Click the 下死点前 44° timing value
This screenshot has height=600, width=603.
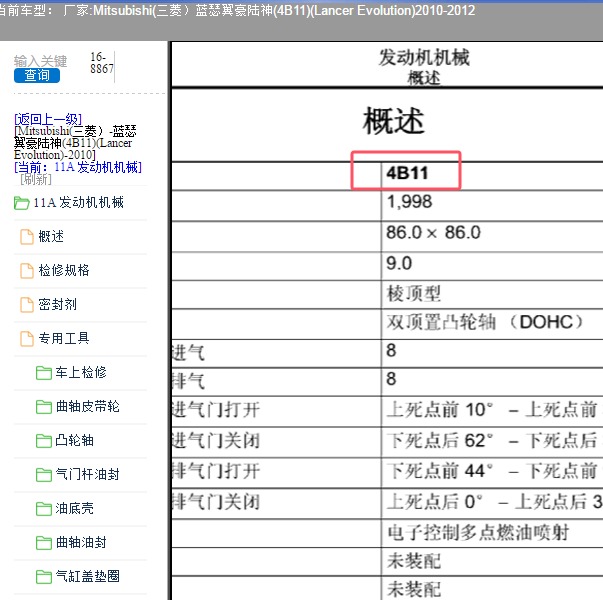coord(440,472)
